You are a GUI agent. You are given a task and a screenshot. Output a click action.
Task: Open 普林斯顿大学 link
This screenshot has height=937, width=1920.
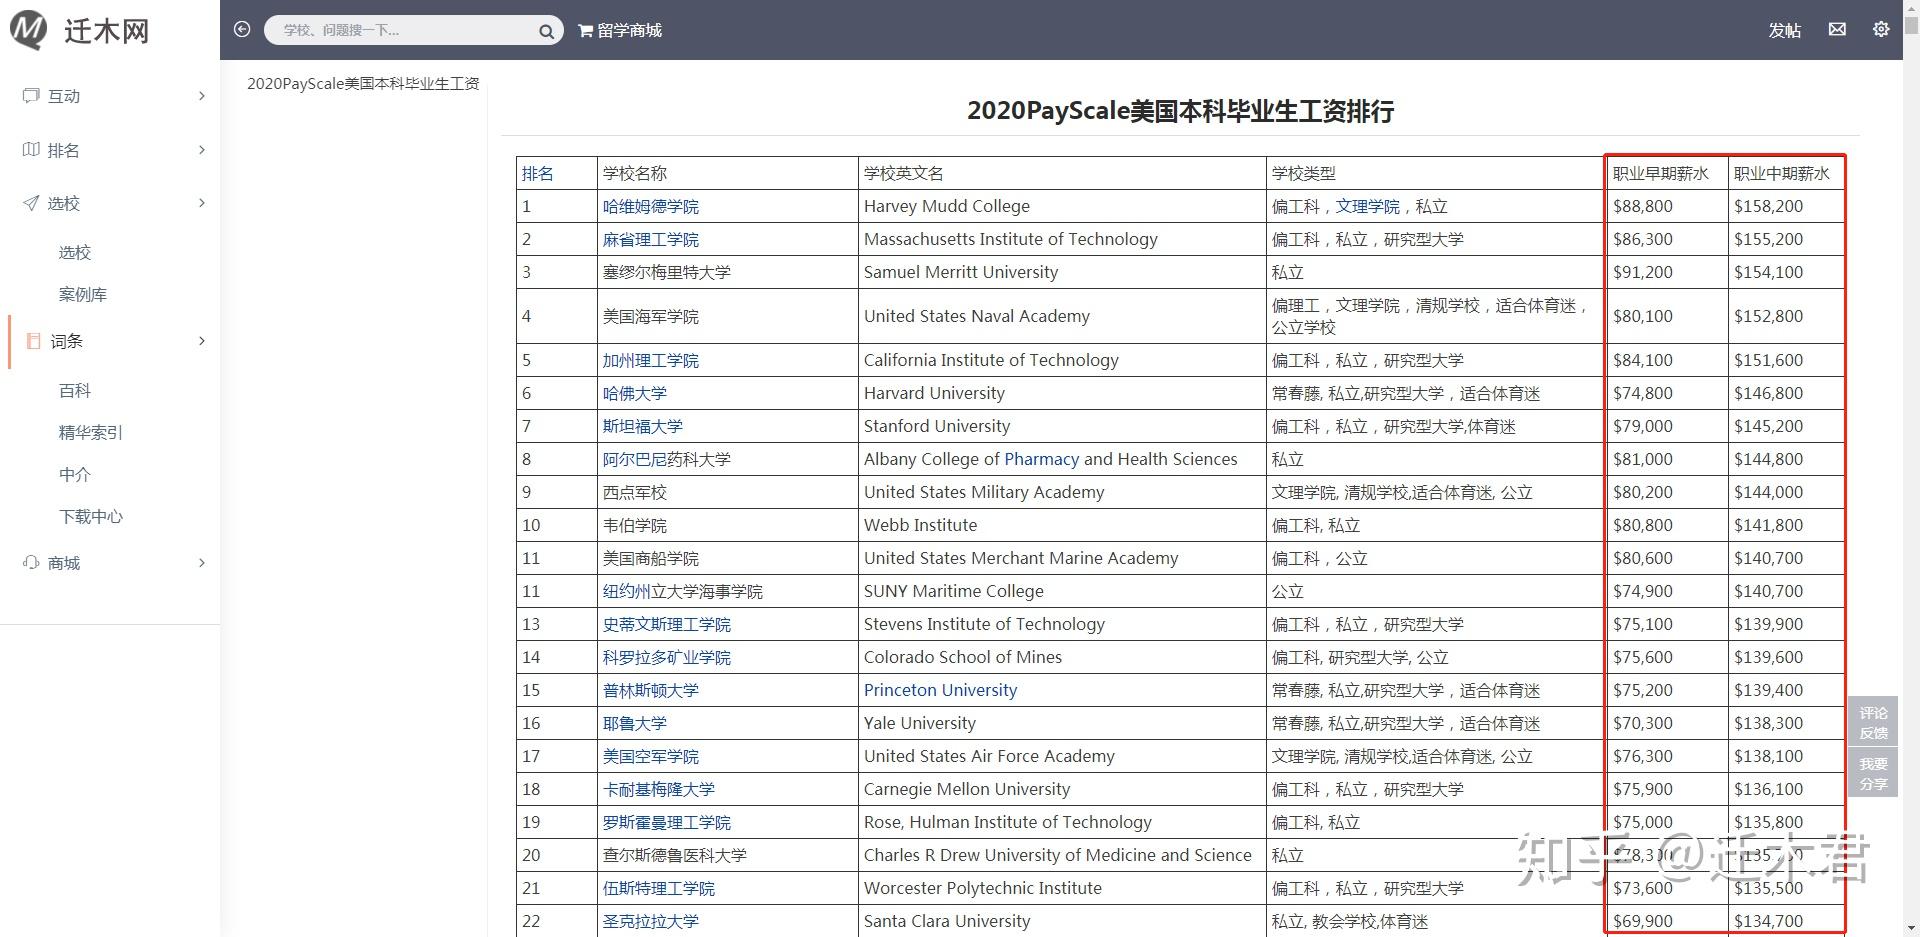click(651, 690)
